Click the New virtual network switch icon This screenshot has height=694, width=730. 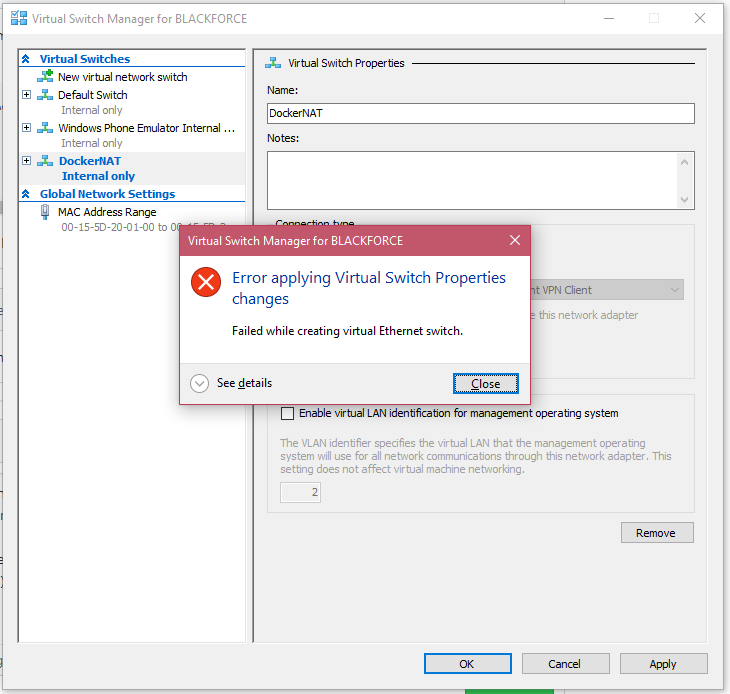tap(45, 76)
